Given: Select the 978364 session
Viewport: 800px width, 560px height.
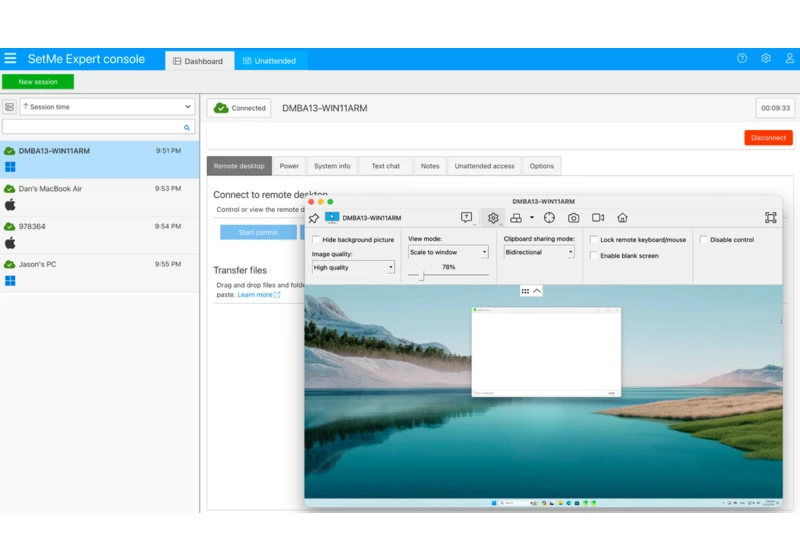Looking at the screenshot, I should (99, 235).
